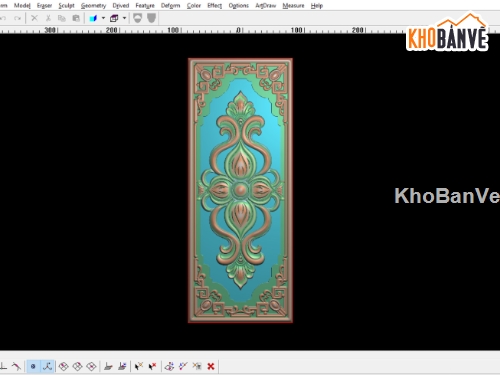Image resolution: width=500 pixels, height=375 pixels.
Task: Click the Delete X toolbar icon
Action: [34, 18]
